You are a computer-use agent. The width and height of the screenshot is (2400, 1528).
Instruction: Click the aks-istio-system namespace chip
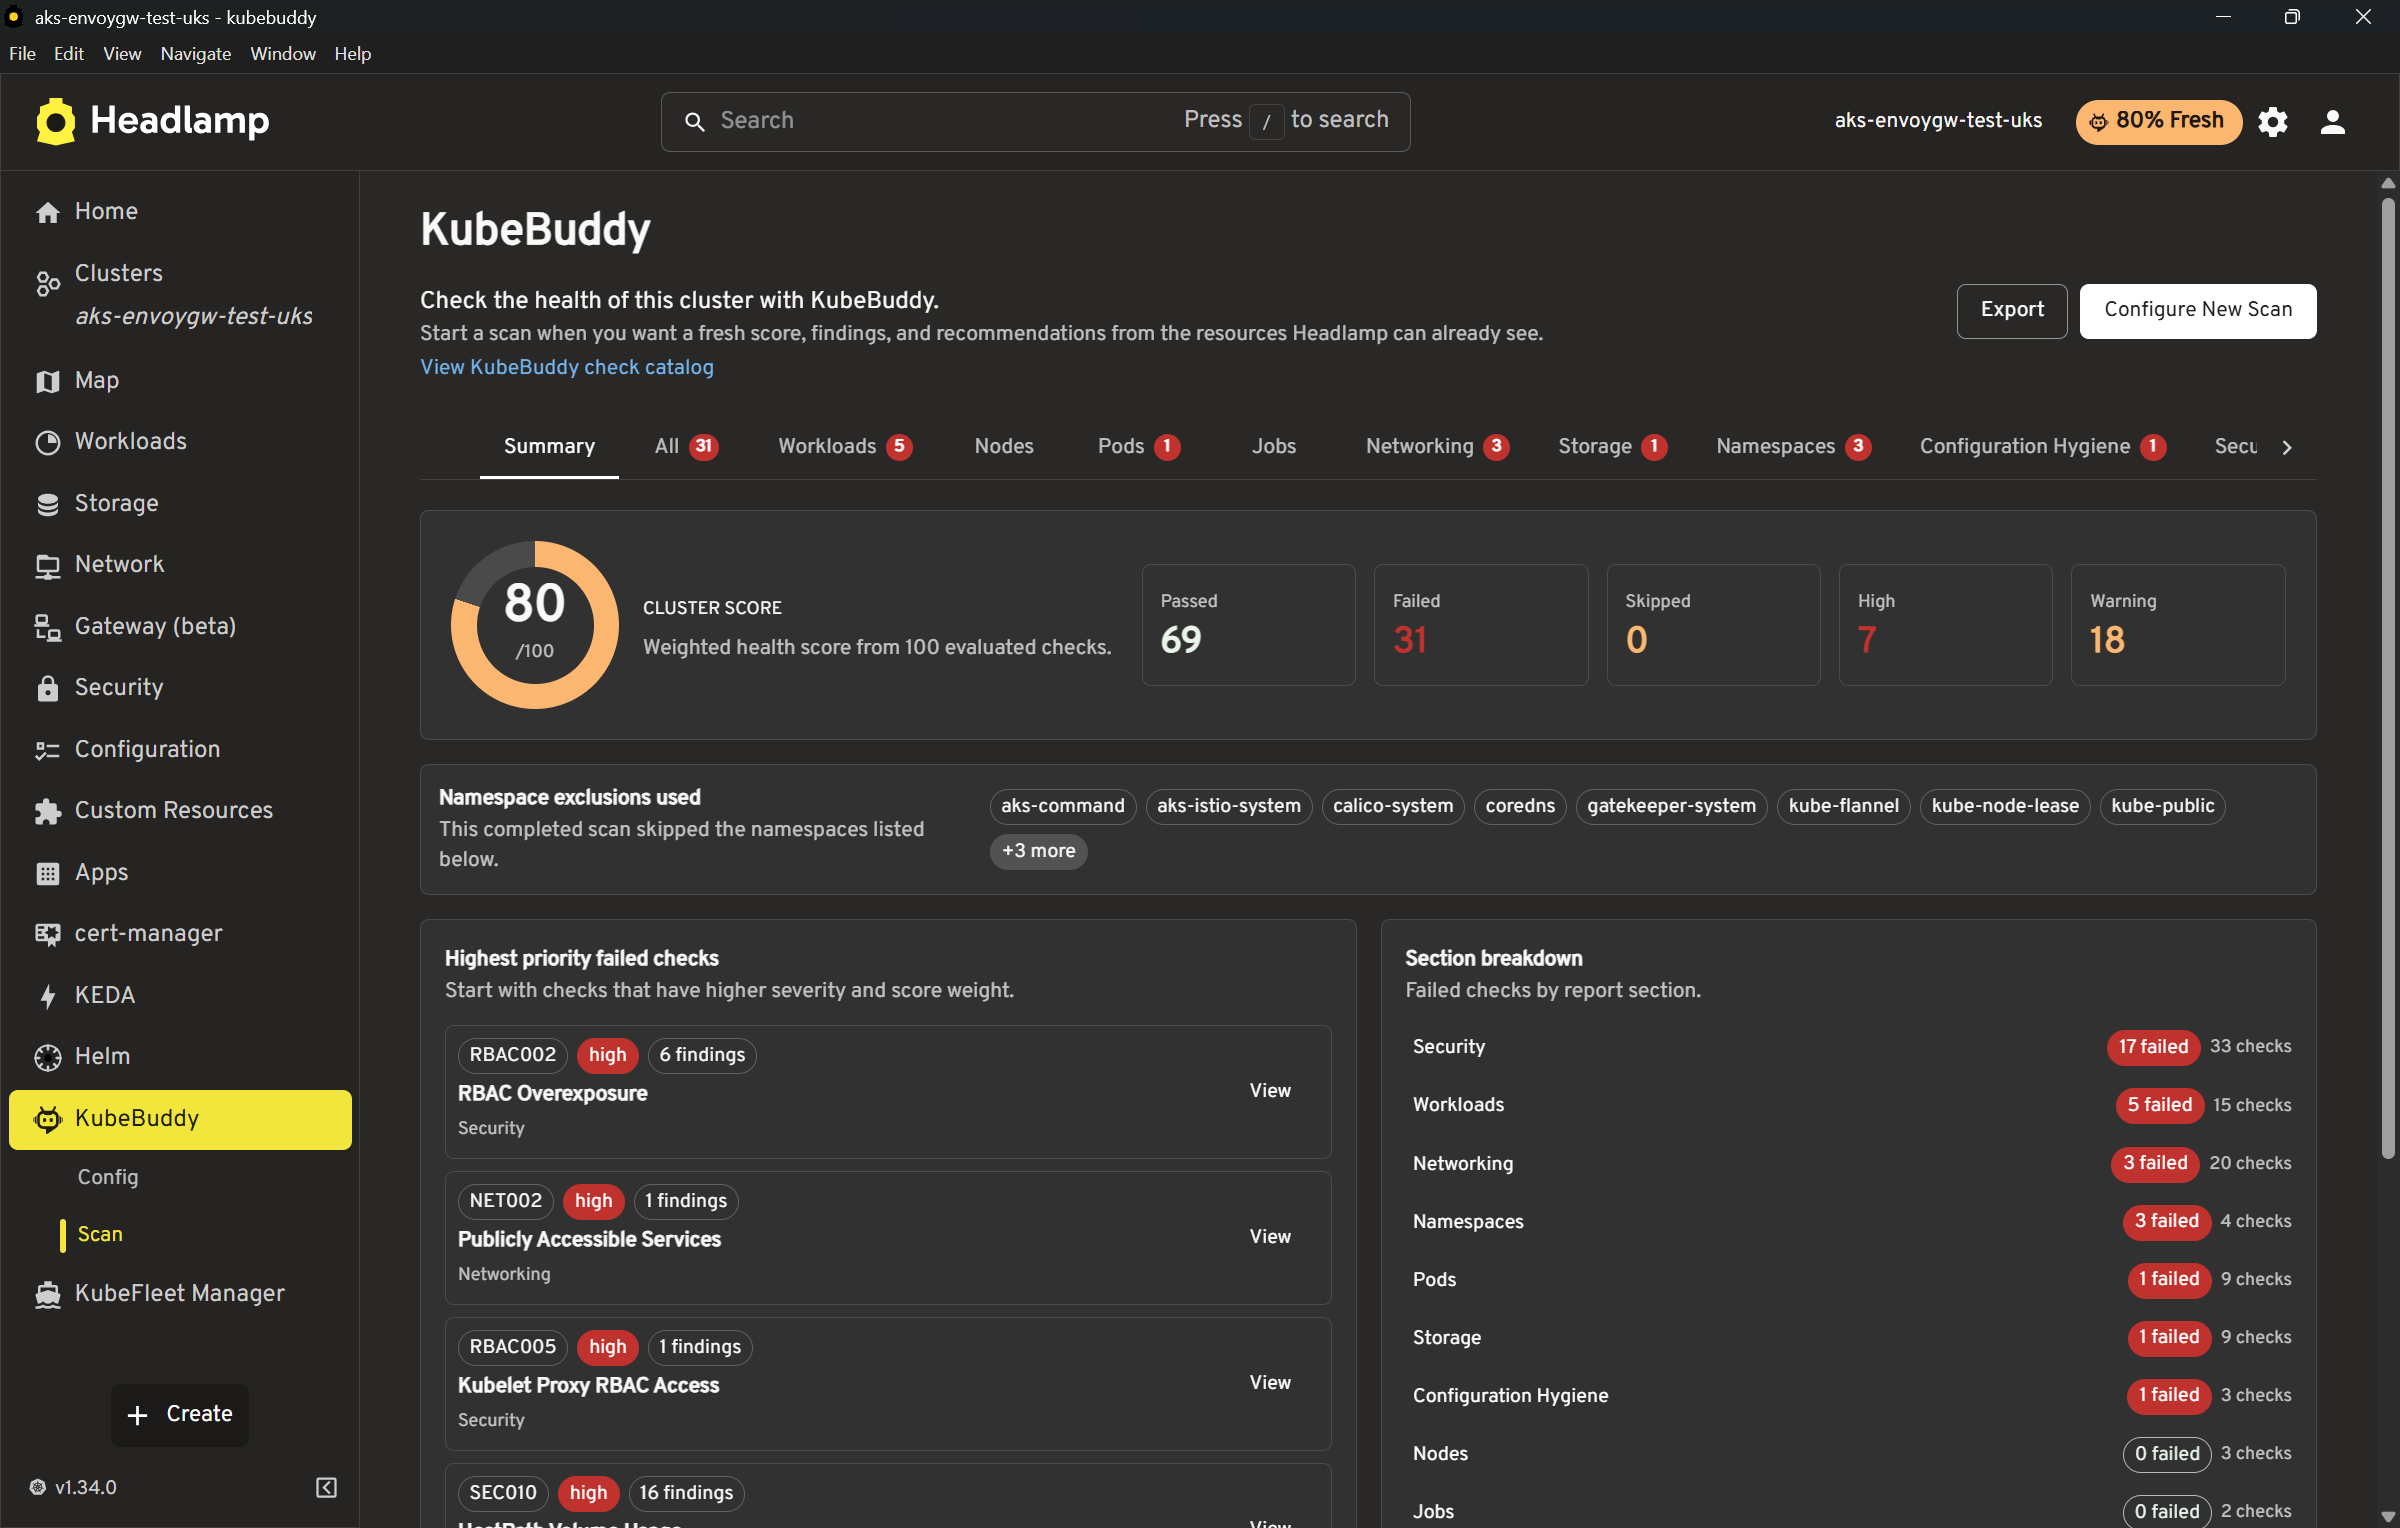click(x=1229, y=806)
